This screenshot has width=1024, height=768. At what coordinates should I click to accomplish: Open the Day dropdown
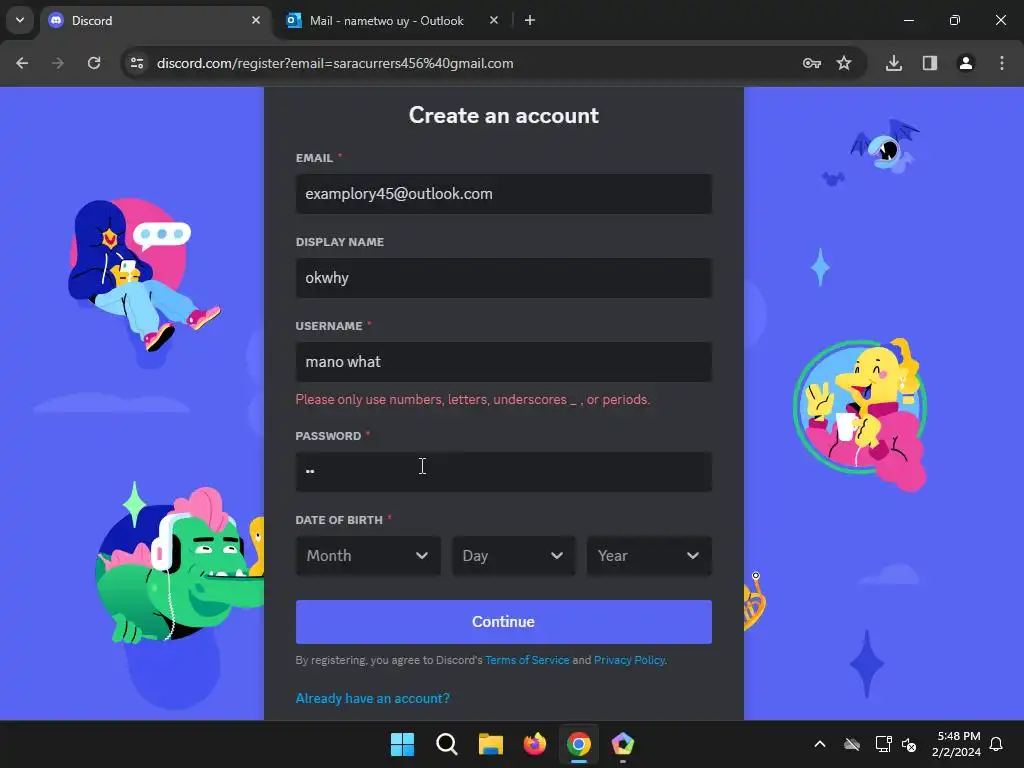513,556
